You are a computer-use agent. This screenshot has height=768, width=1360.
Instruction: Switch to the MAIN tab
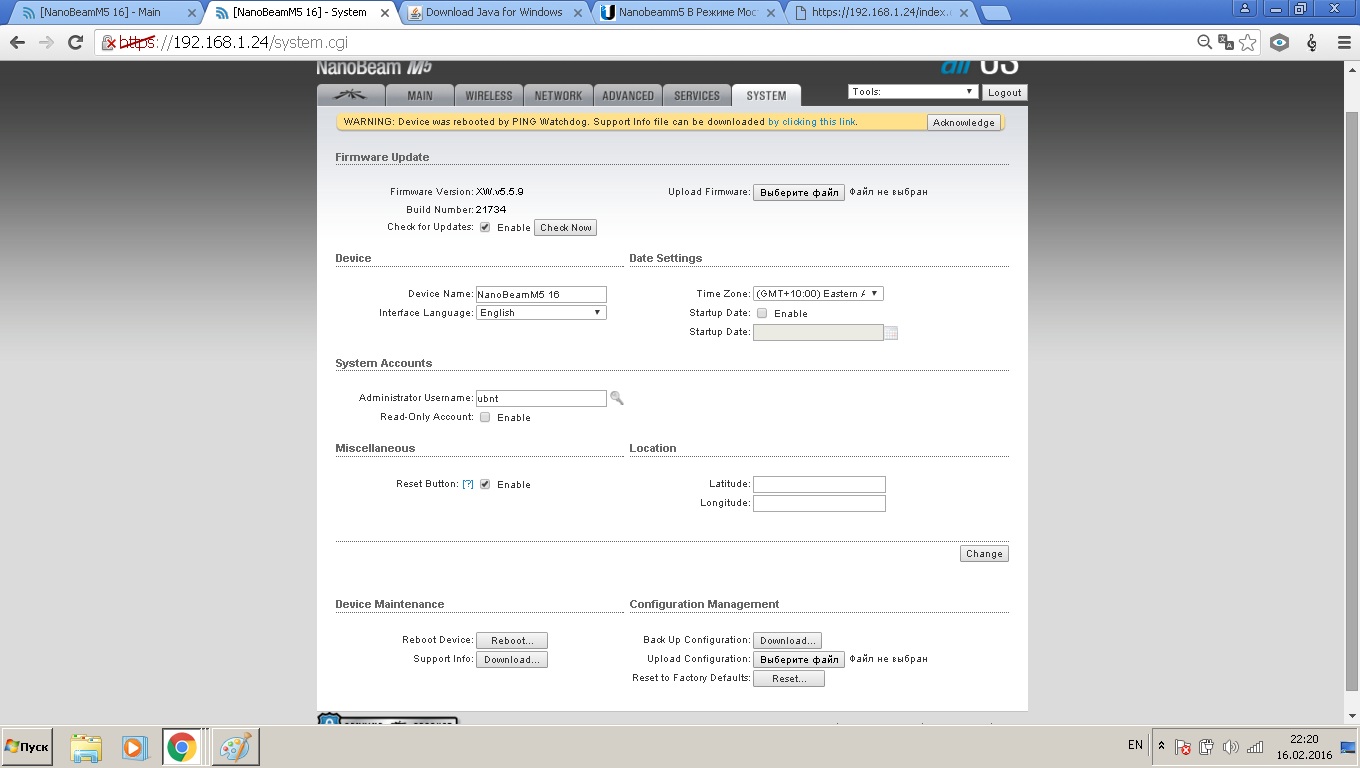420,95
